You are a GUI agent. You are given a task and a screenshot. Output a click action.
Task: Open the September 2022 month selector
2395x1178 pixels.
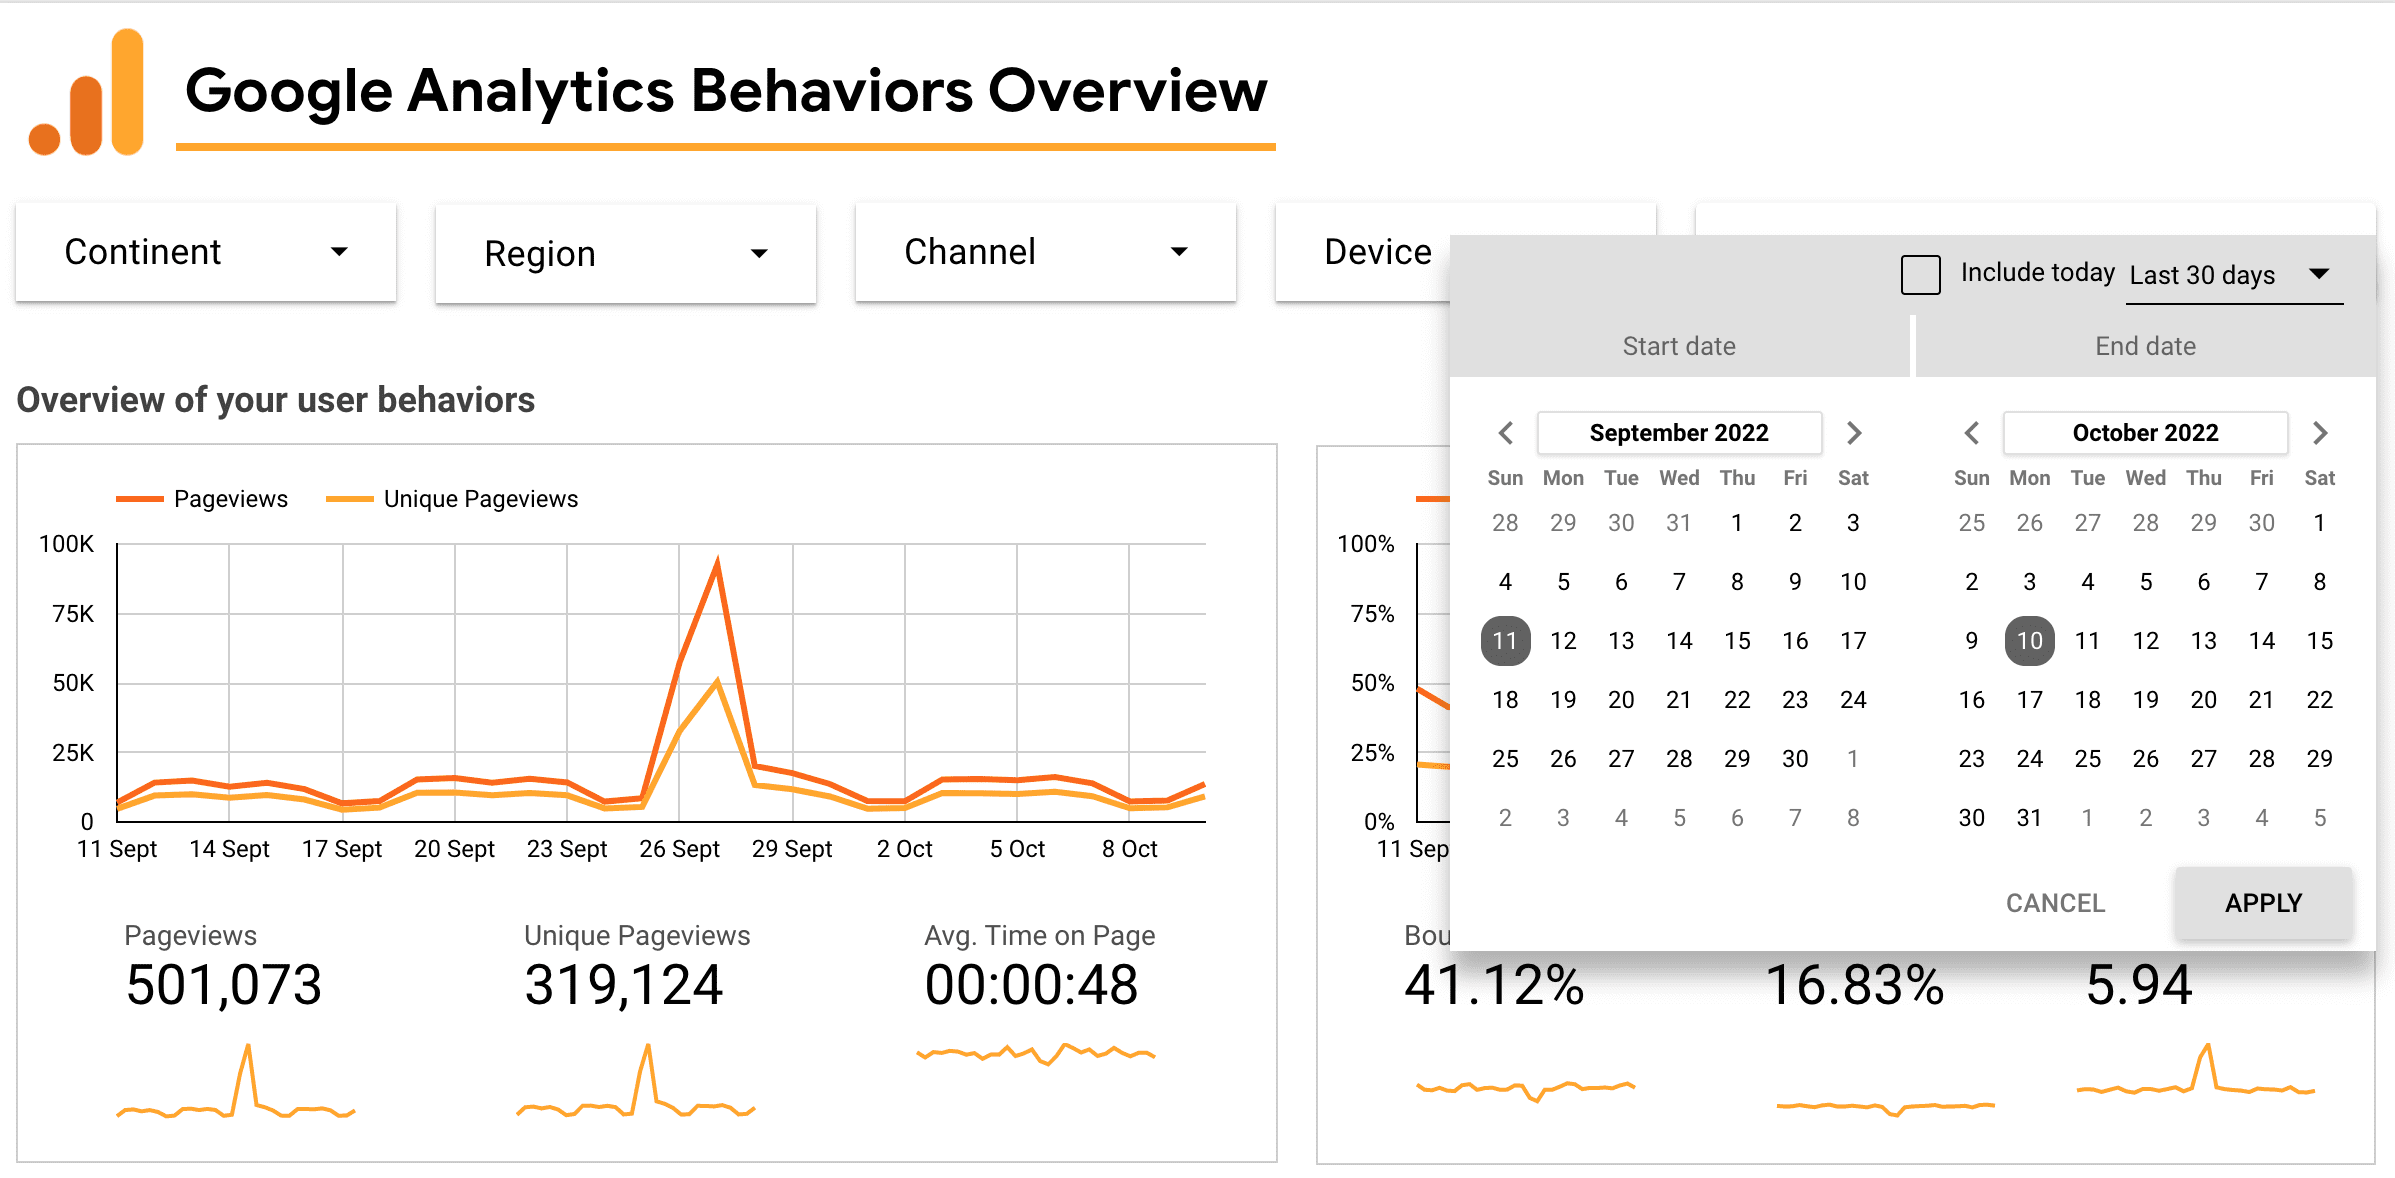coord(1679,433)
